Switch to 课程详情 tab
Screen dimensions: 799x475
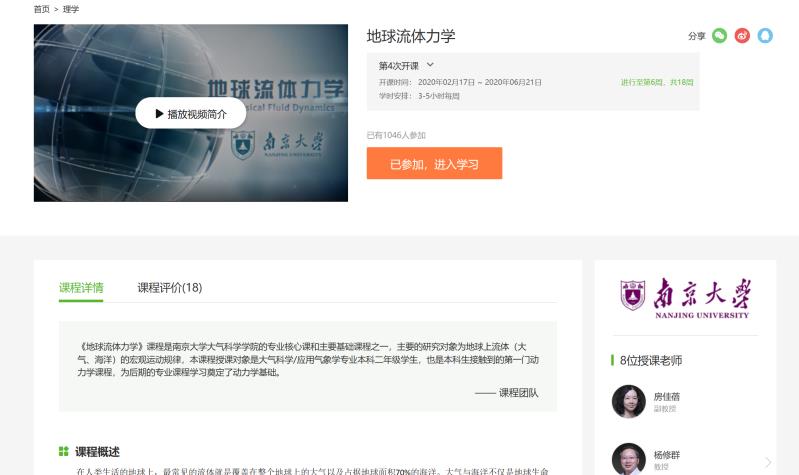(81, 288)
